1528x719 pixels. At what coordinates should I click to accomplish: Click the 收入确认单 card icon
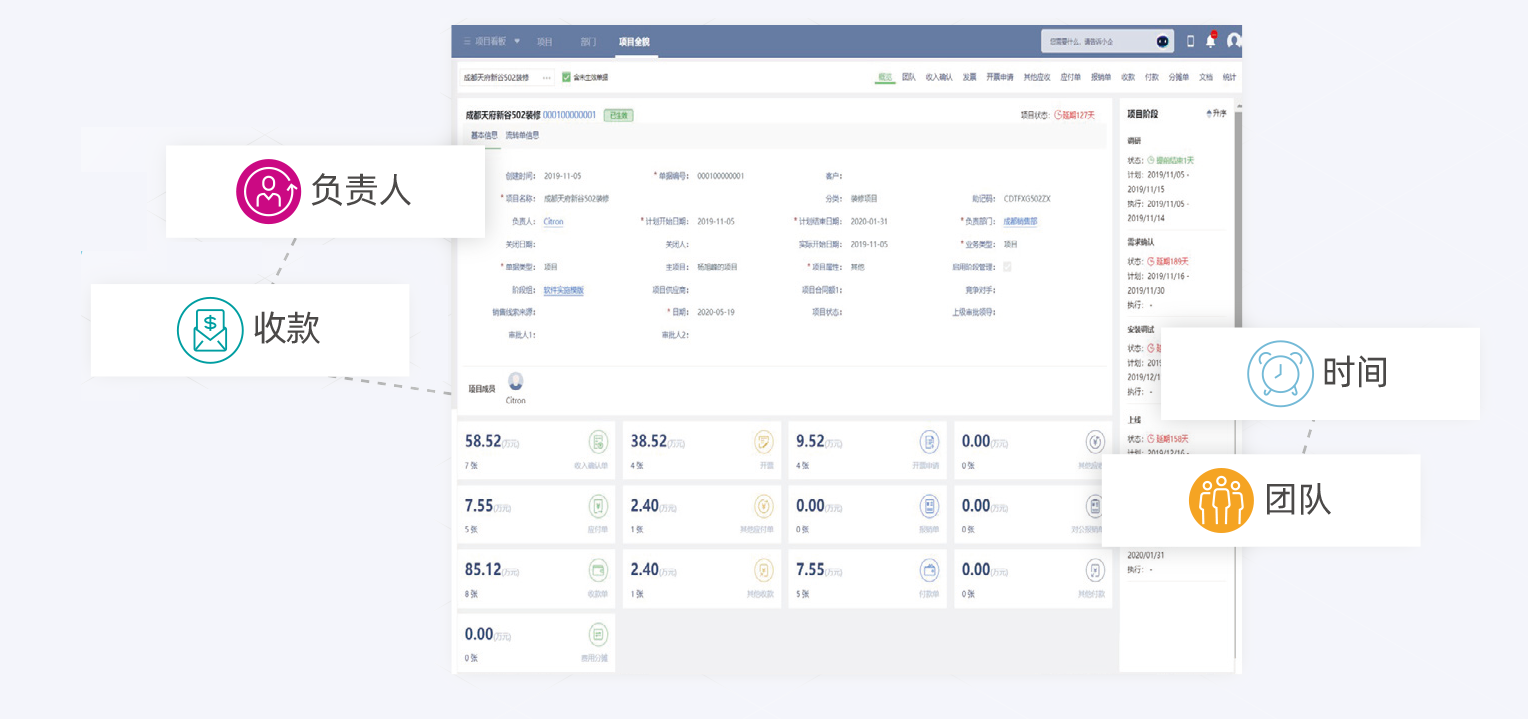pos(598,442)
